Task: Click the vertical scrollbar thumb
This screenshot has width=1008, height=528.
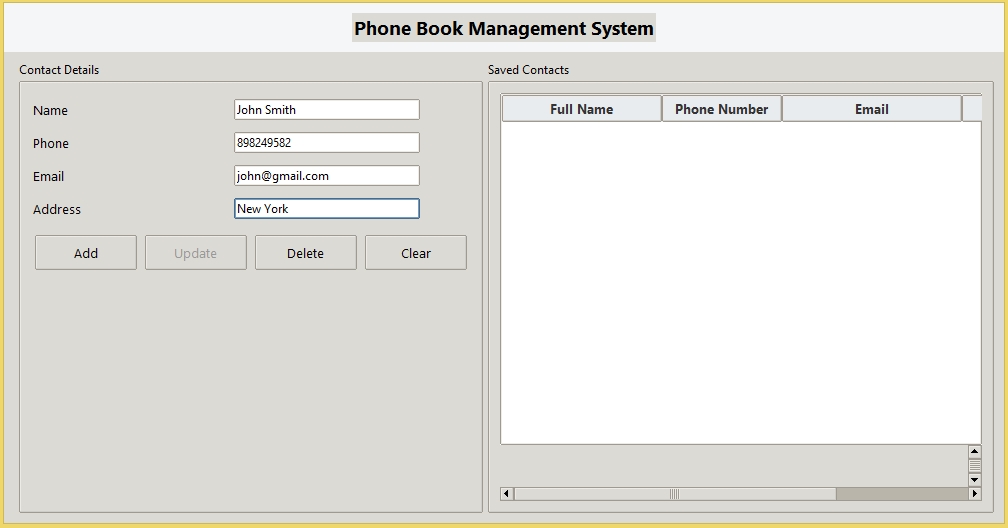Action: tap(975, 466)
